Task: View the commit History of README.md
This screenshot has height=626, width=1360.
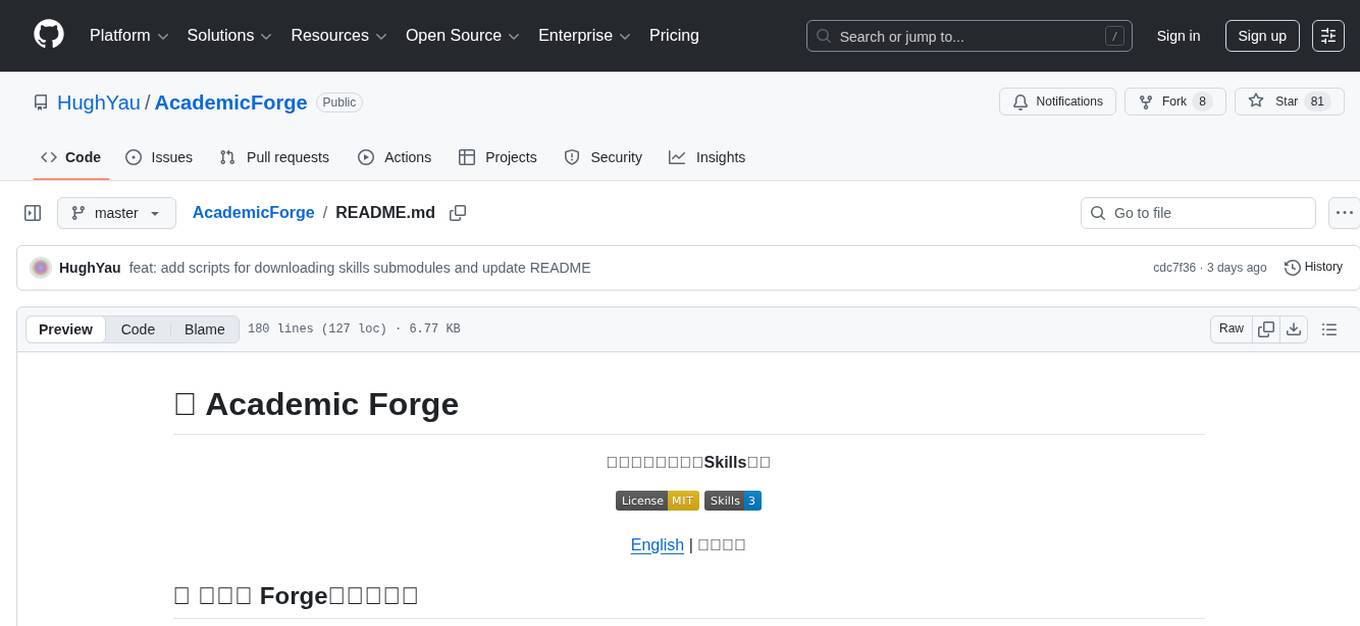Action: (x=1313, y=267)
